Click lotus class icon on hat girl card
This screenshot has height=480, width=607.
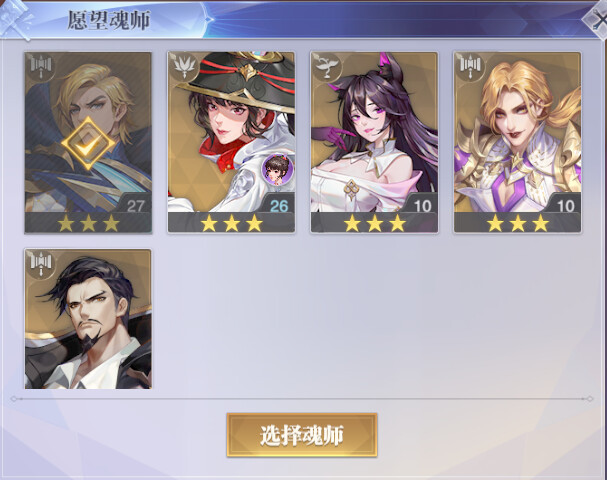tap(184, 66)
